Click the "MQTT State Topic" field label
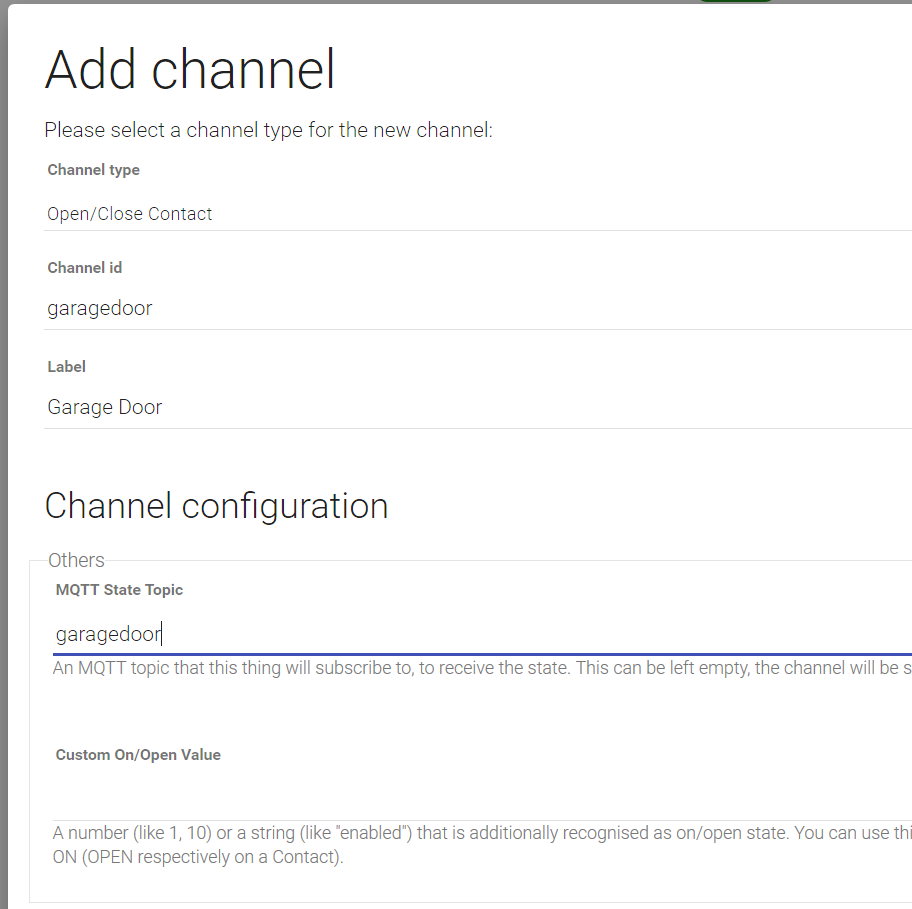This screenshot has width=912, height=909. point(119,590)
